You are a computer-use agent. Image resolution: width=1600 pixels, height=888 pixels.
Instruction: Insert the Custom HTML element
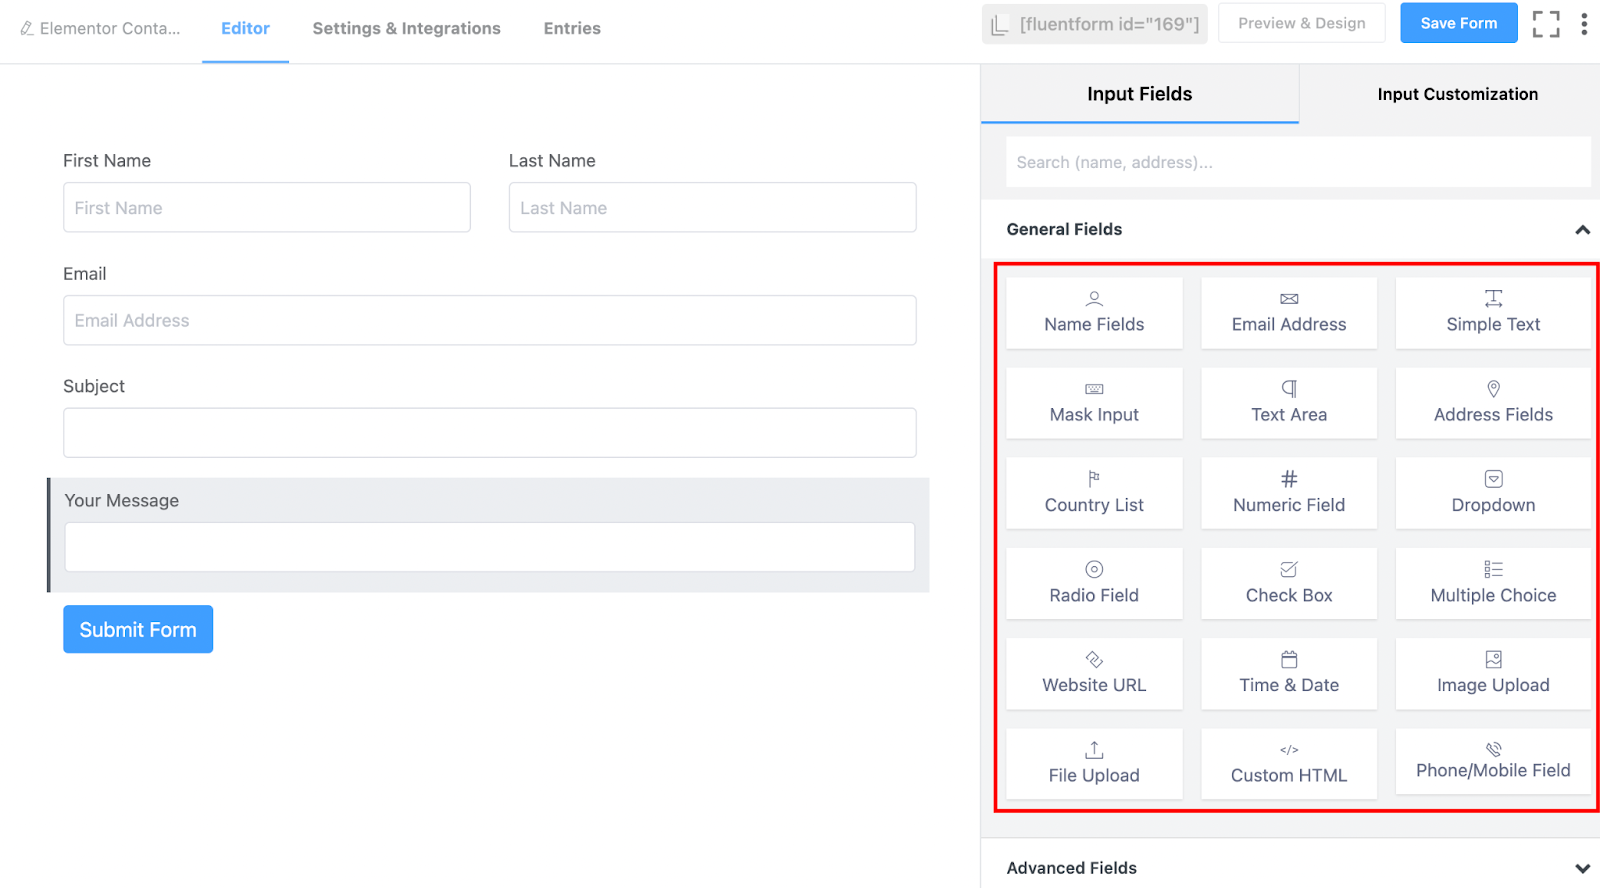tap(1289, 763)
